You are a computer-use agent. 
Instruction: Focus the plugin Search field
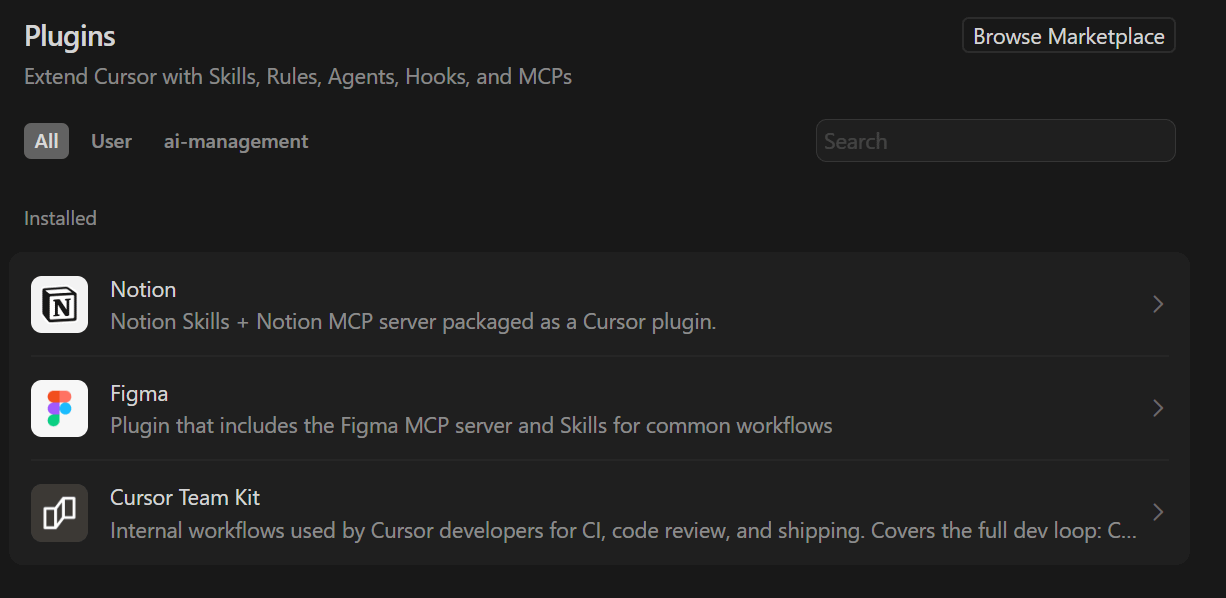(996, 141)
